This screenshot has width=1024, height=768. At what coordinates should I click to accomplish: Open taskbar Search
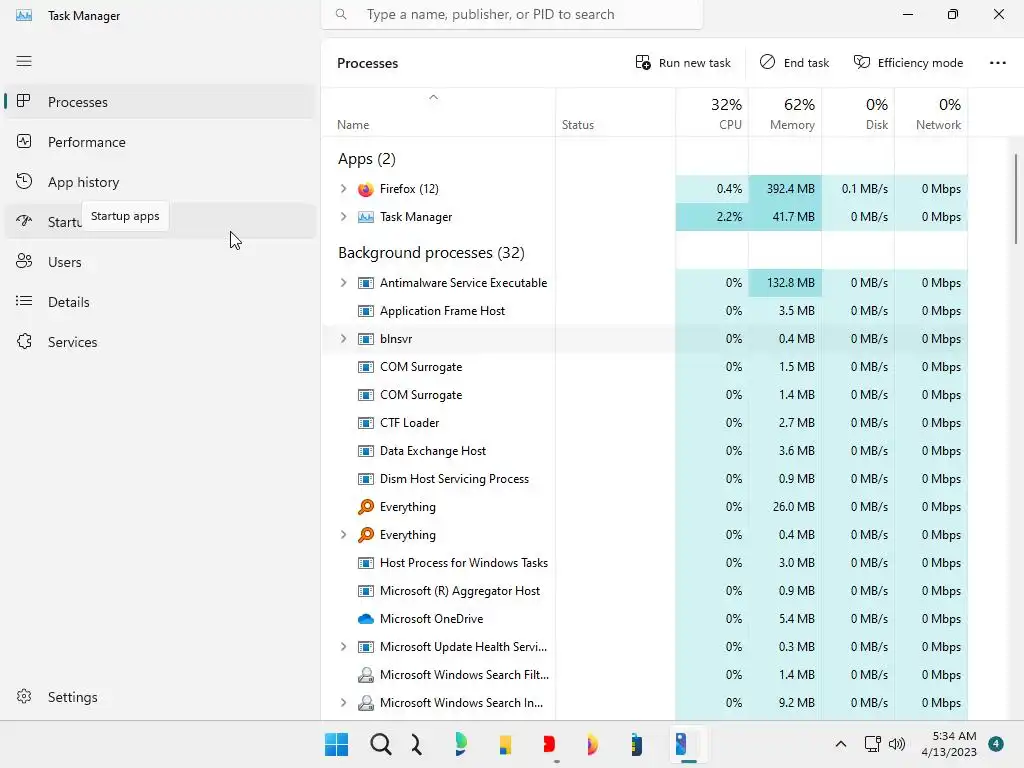coord(381,744)
